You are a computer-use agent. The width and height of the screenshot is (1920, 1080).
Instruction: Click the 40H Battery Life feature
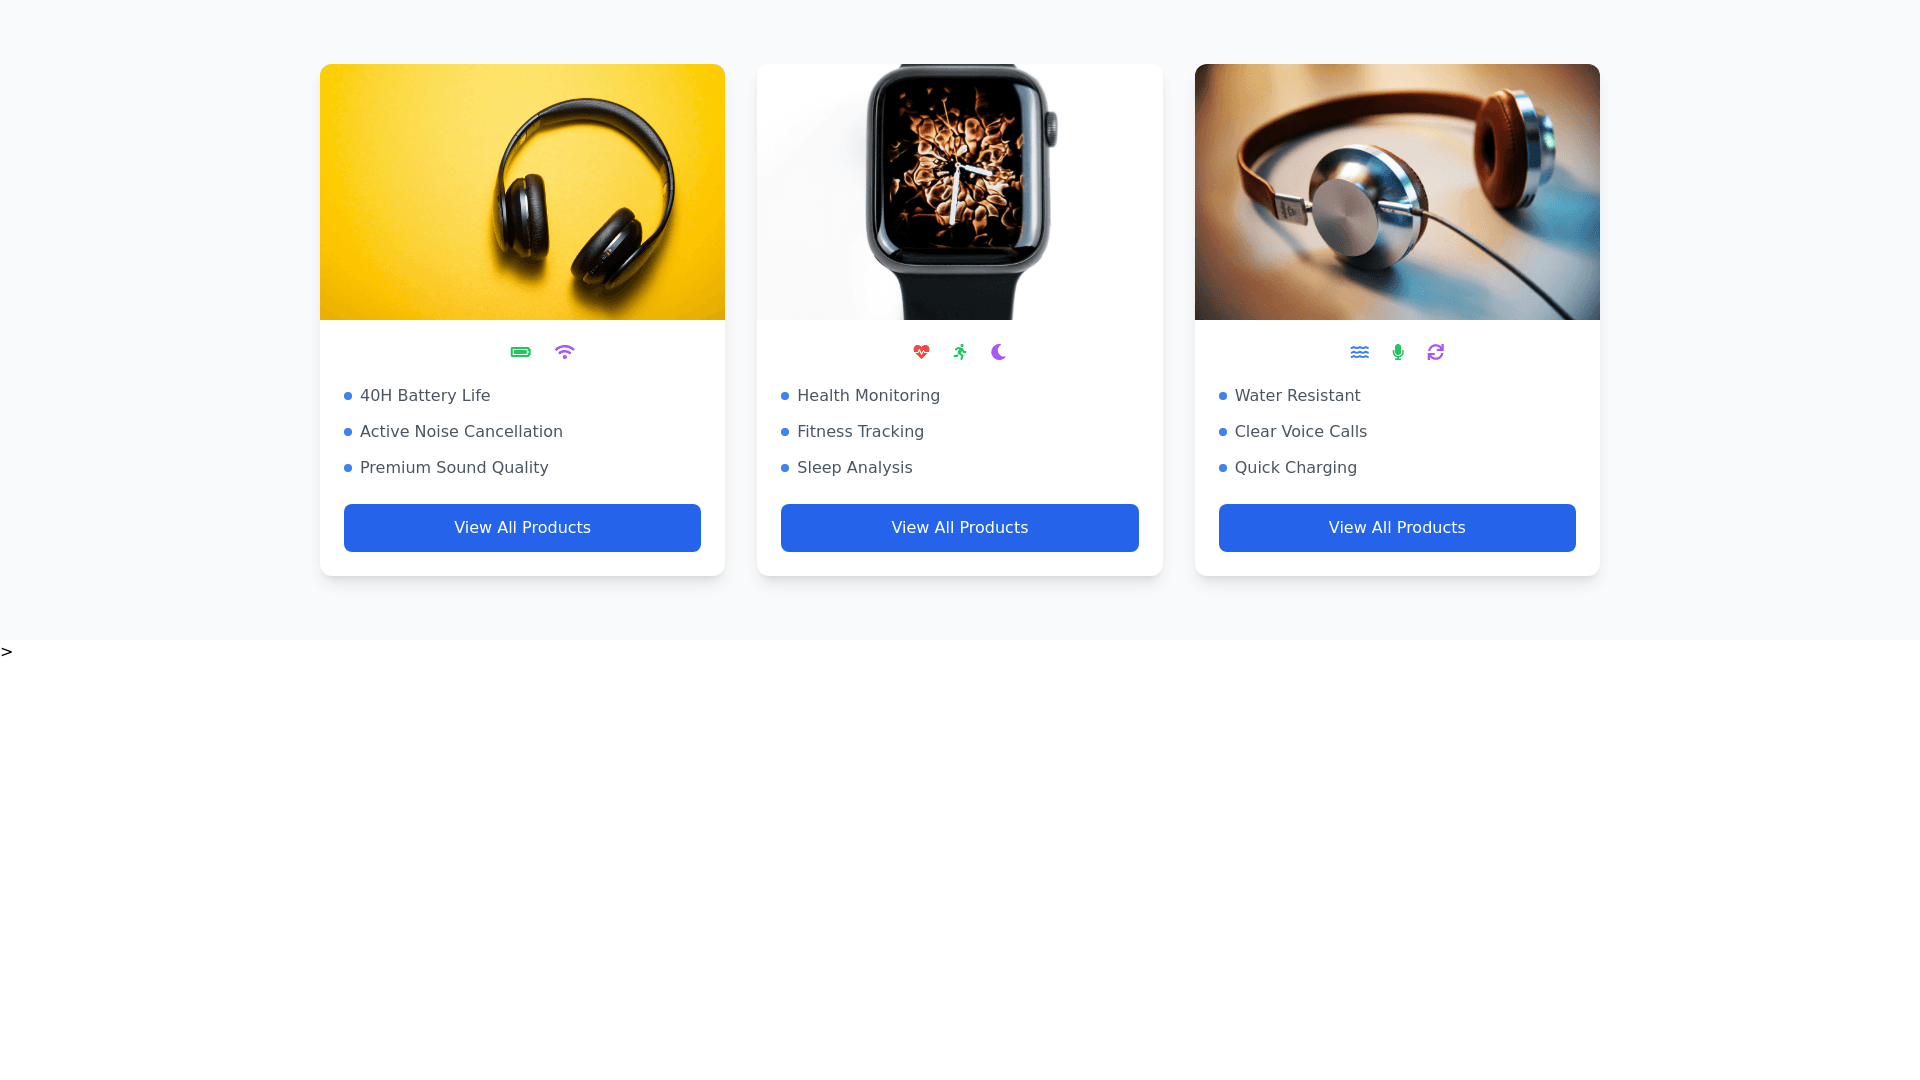point(425,396)
